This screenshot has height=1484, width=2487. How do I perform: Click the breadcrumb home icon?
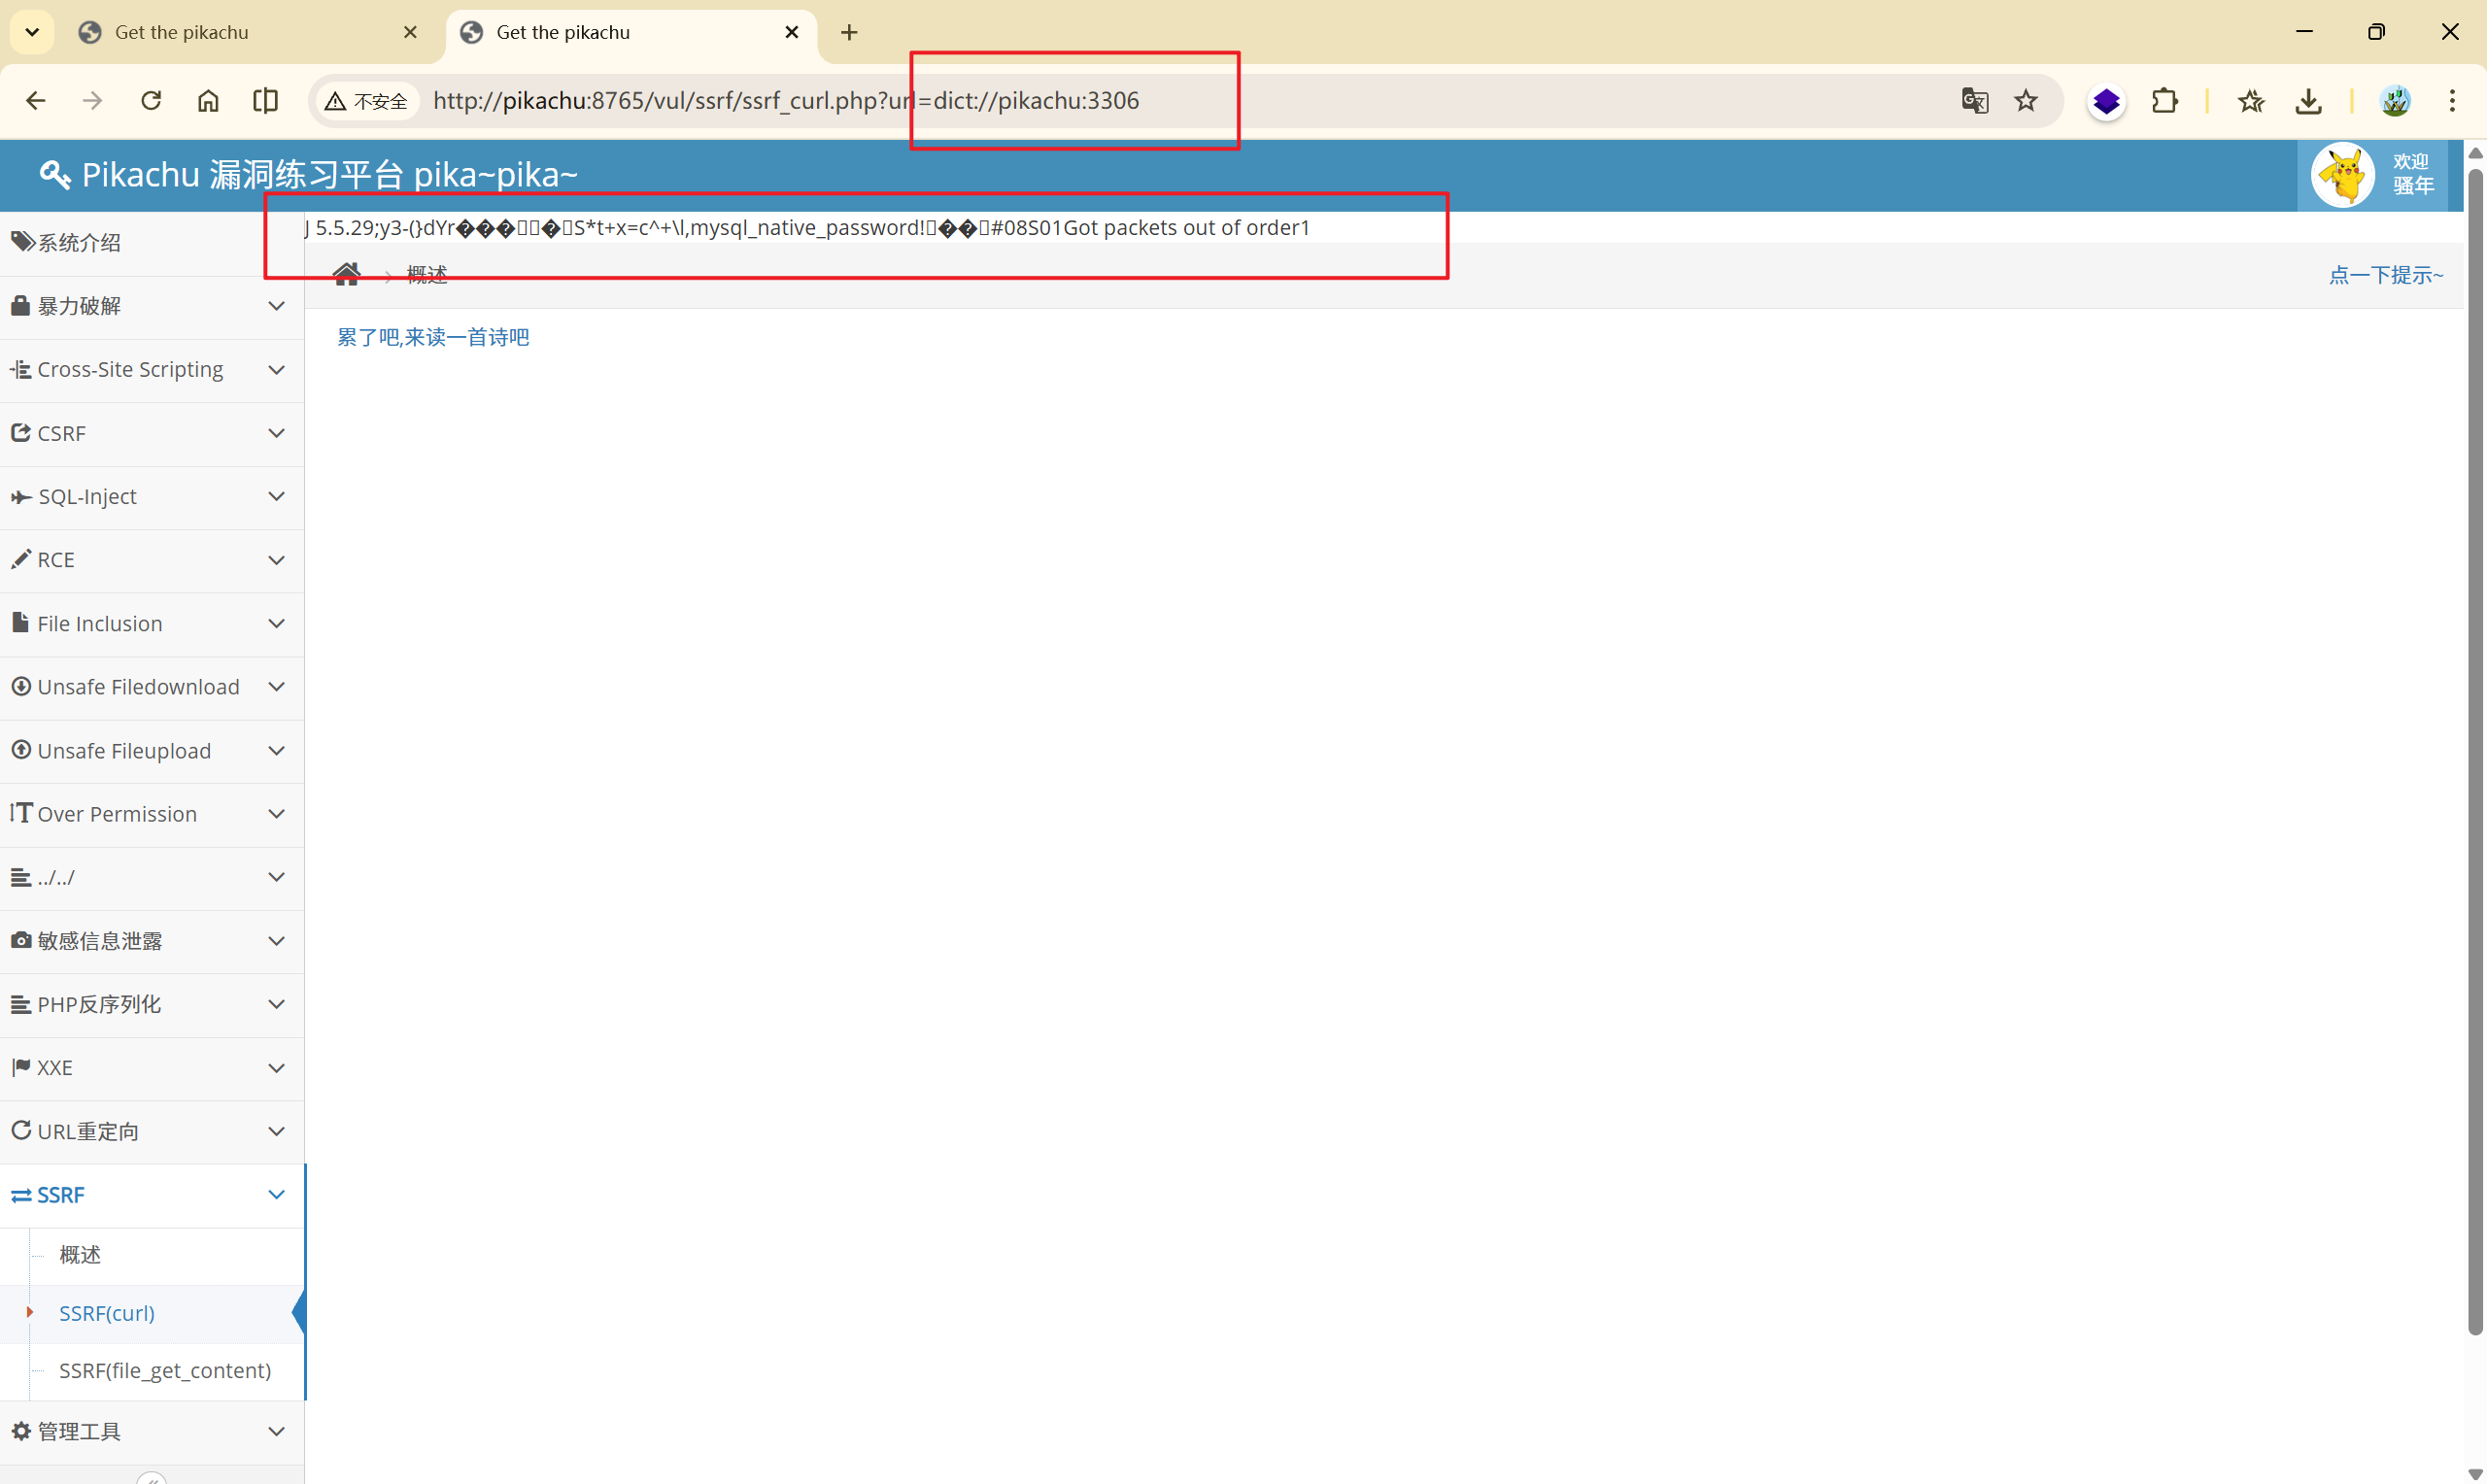click(347, 274)
